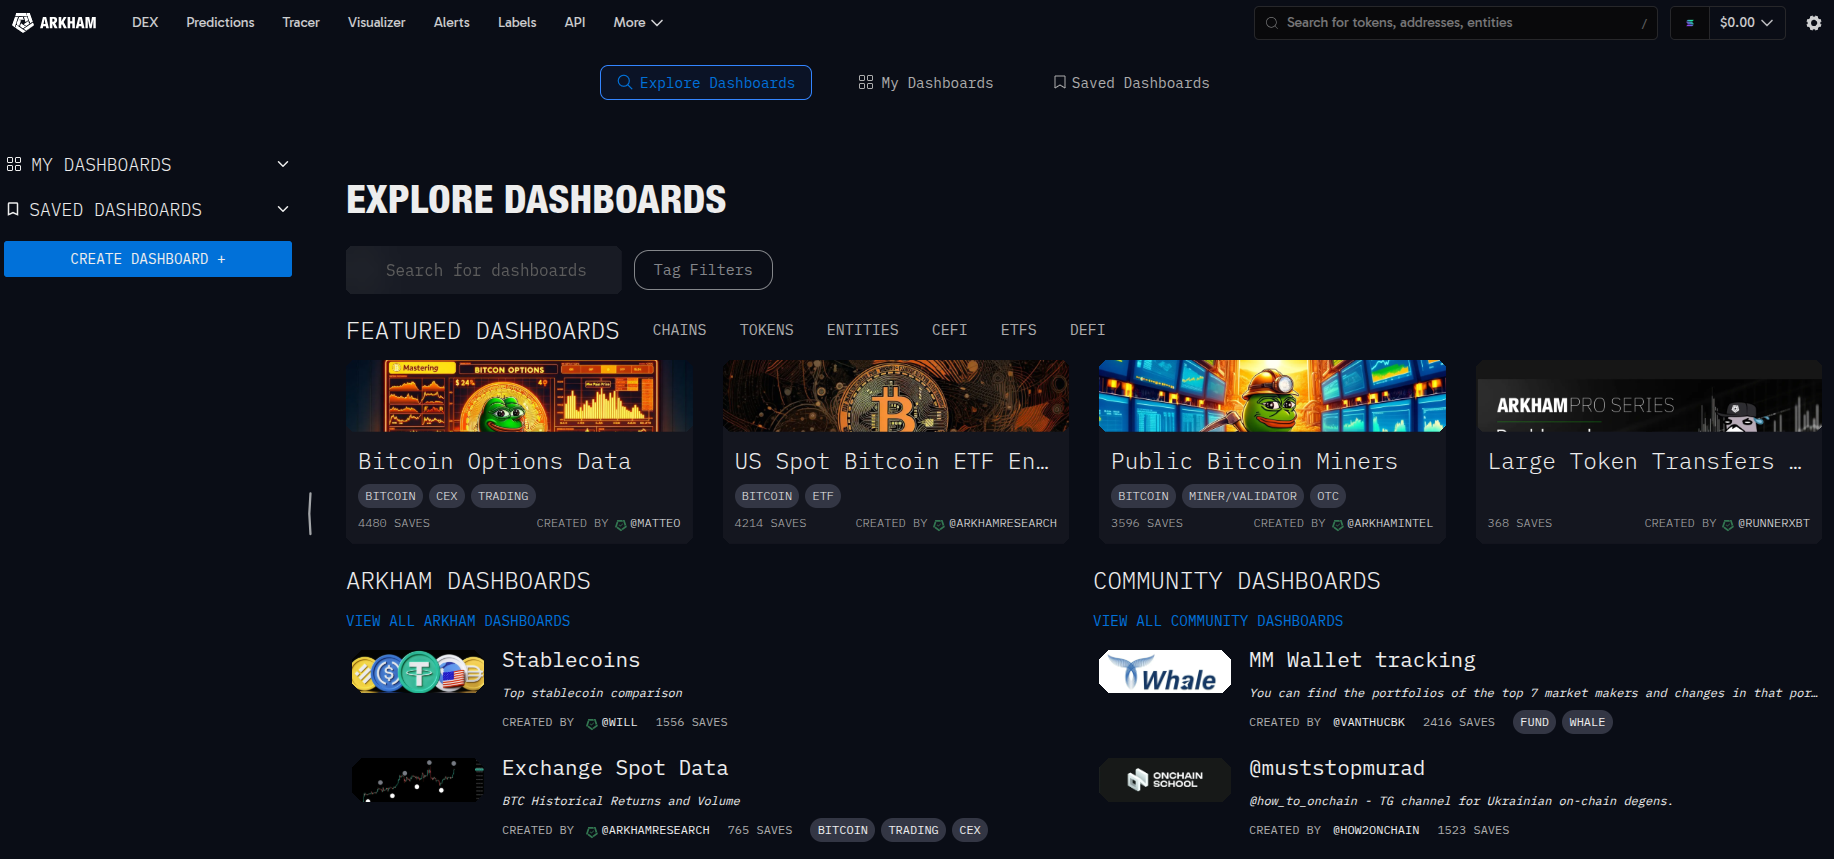Filter featured dashboards by CEFI
Screen dimensions: 1834x859
(x=950, y=330)
